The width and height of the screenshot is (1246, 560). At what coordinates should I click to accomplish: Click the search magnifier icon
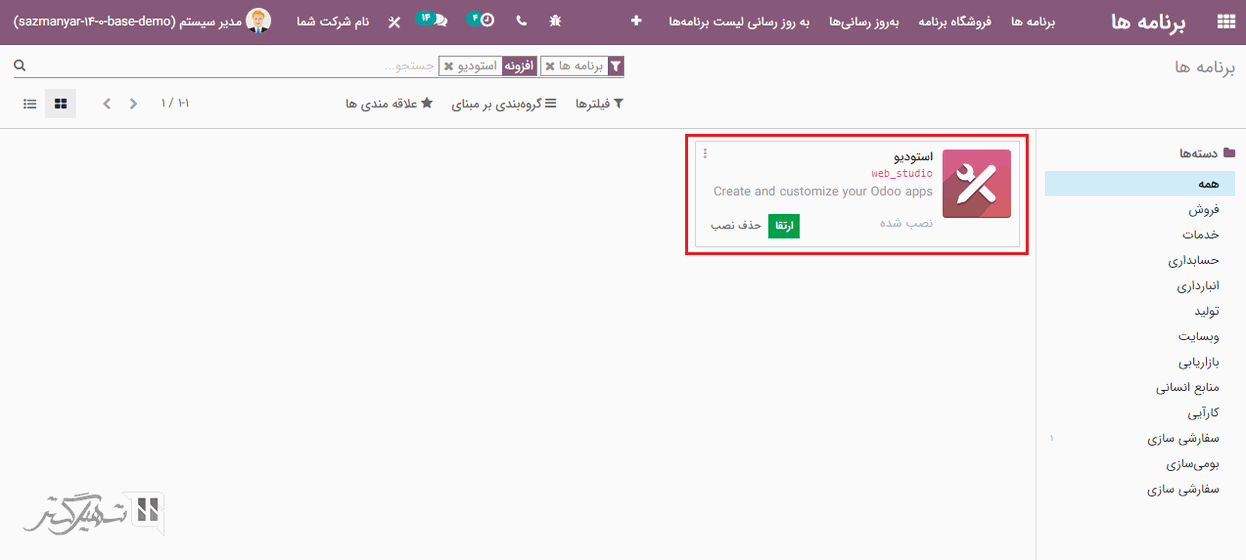coord(19,66)
